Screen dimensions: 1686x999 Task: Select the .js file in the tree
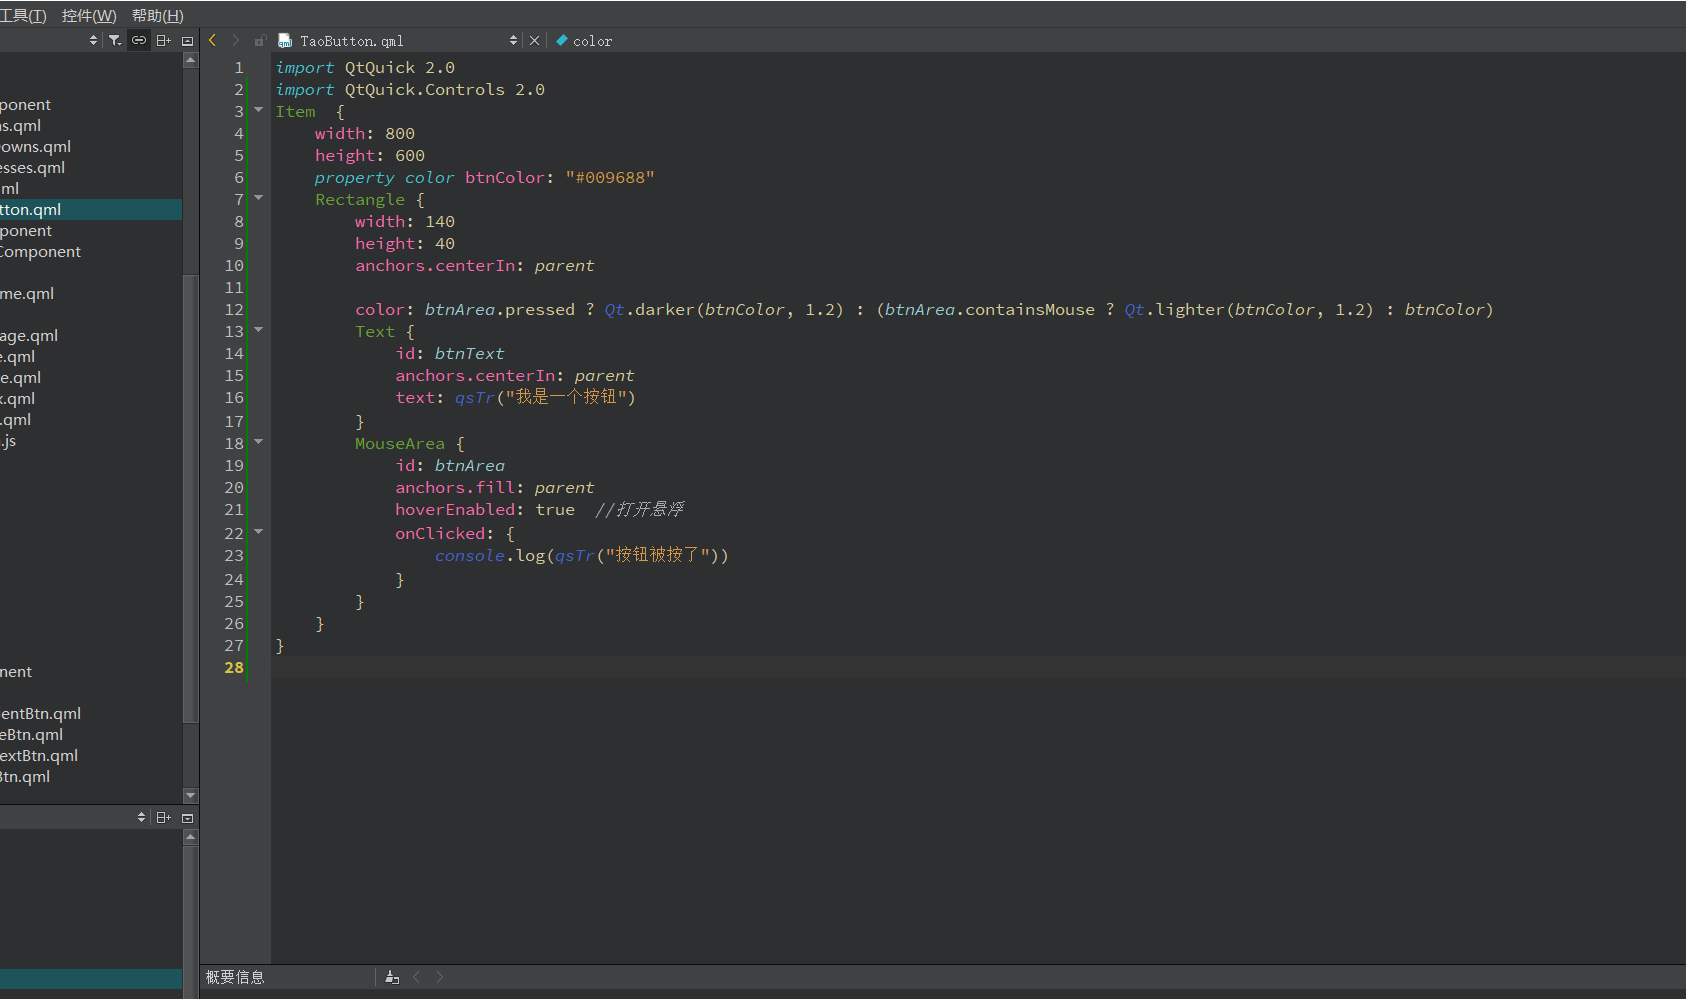tap(8, 440)
